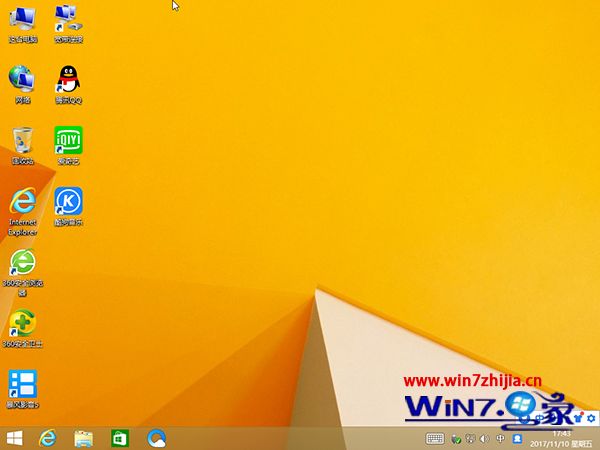Screen dimensions: 600x450
Task: Open Internet Explorer desktop shortcut
Action: [22, 202]
